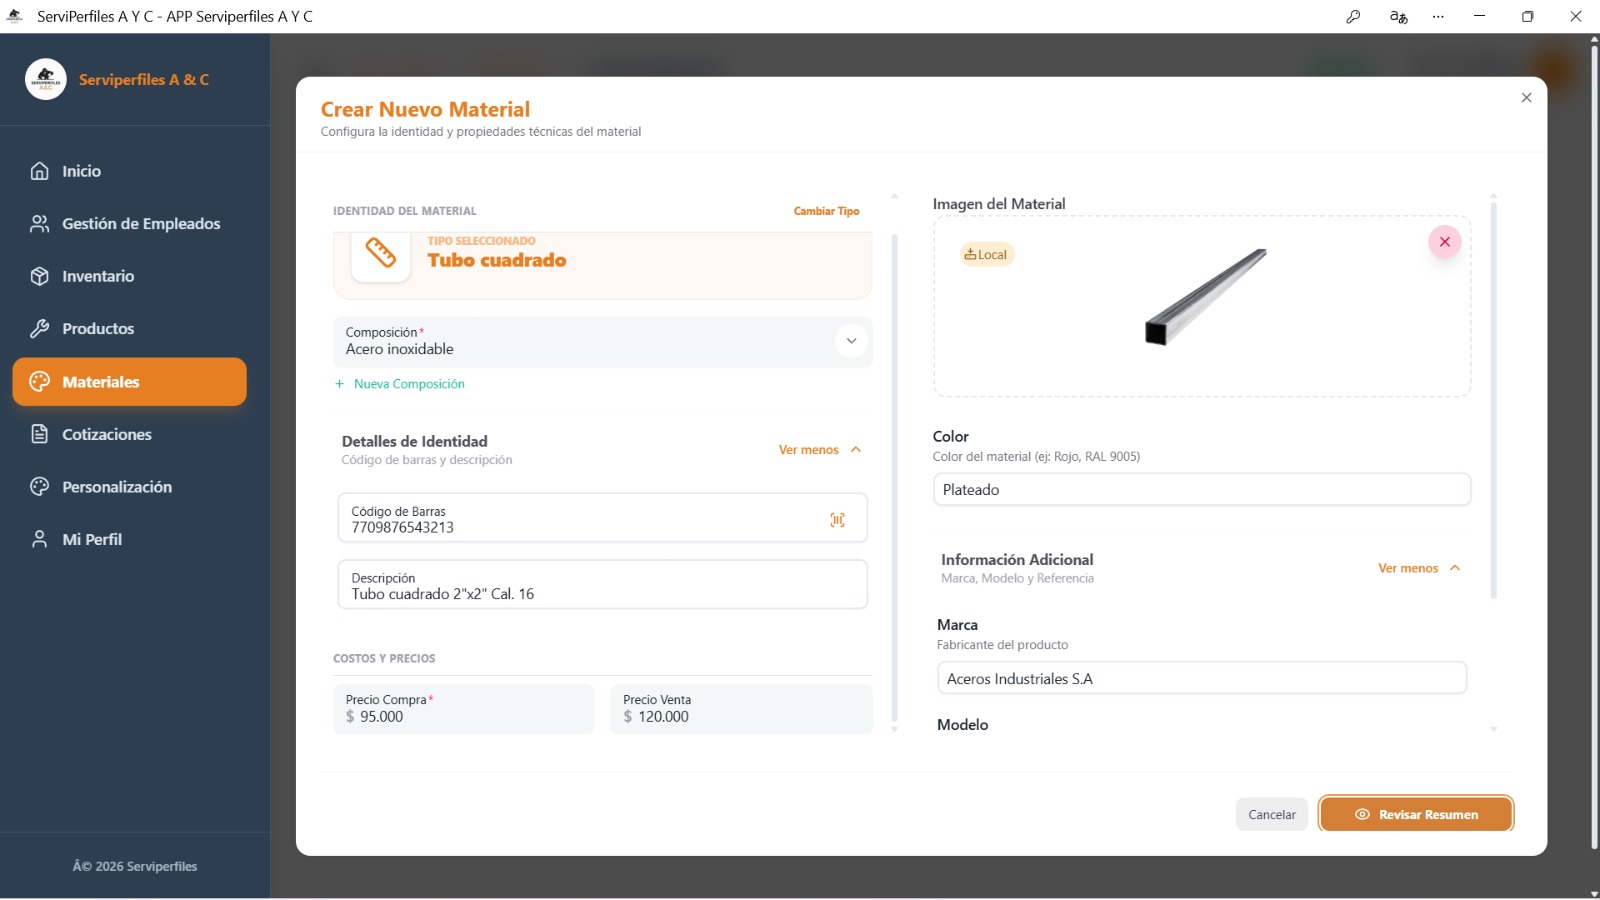This screenshot has width=1600, height=900.
Task: Select Materiales in the sidebar
Action: [129, 382]
